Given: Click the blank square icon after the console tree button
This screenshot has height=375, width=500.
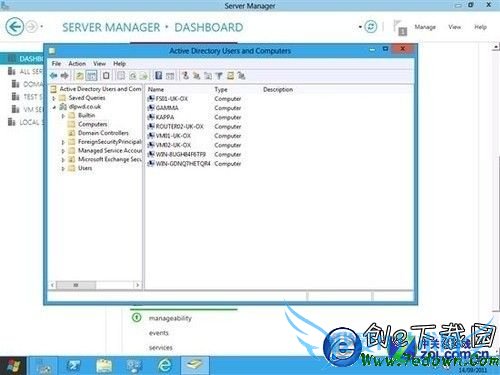Looking at the screenshot, I should [106, 76].
